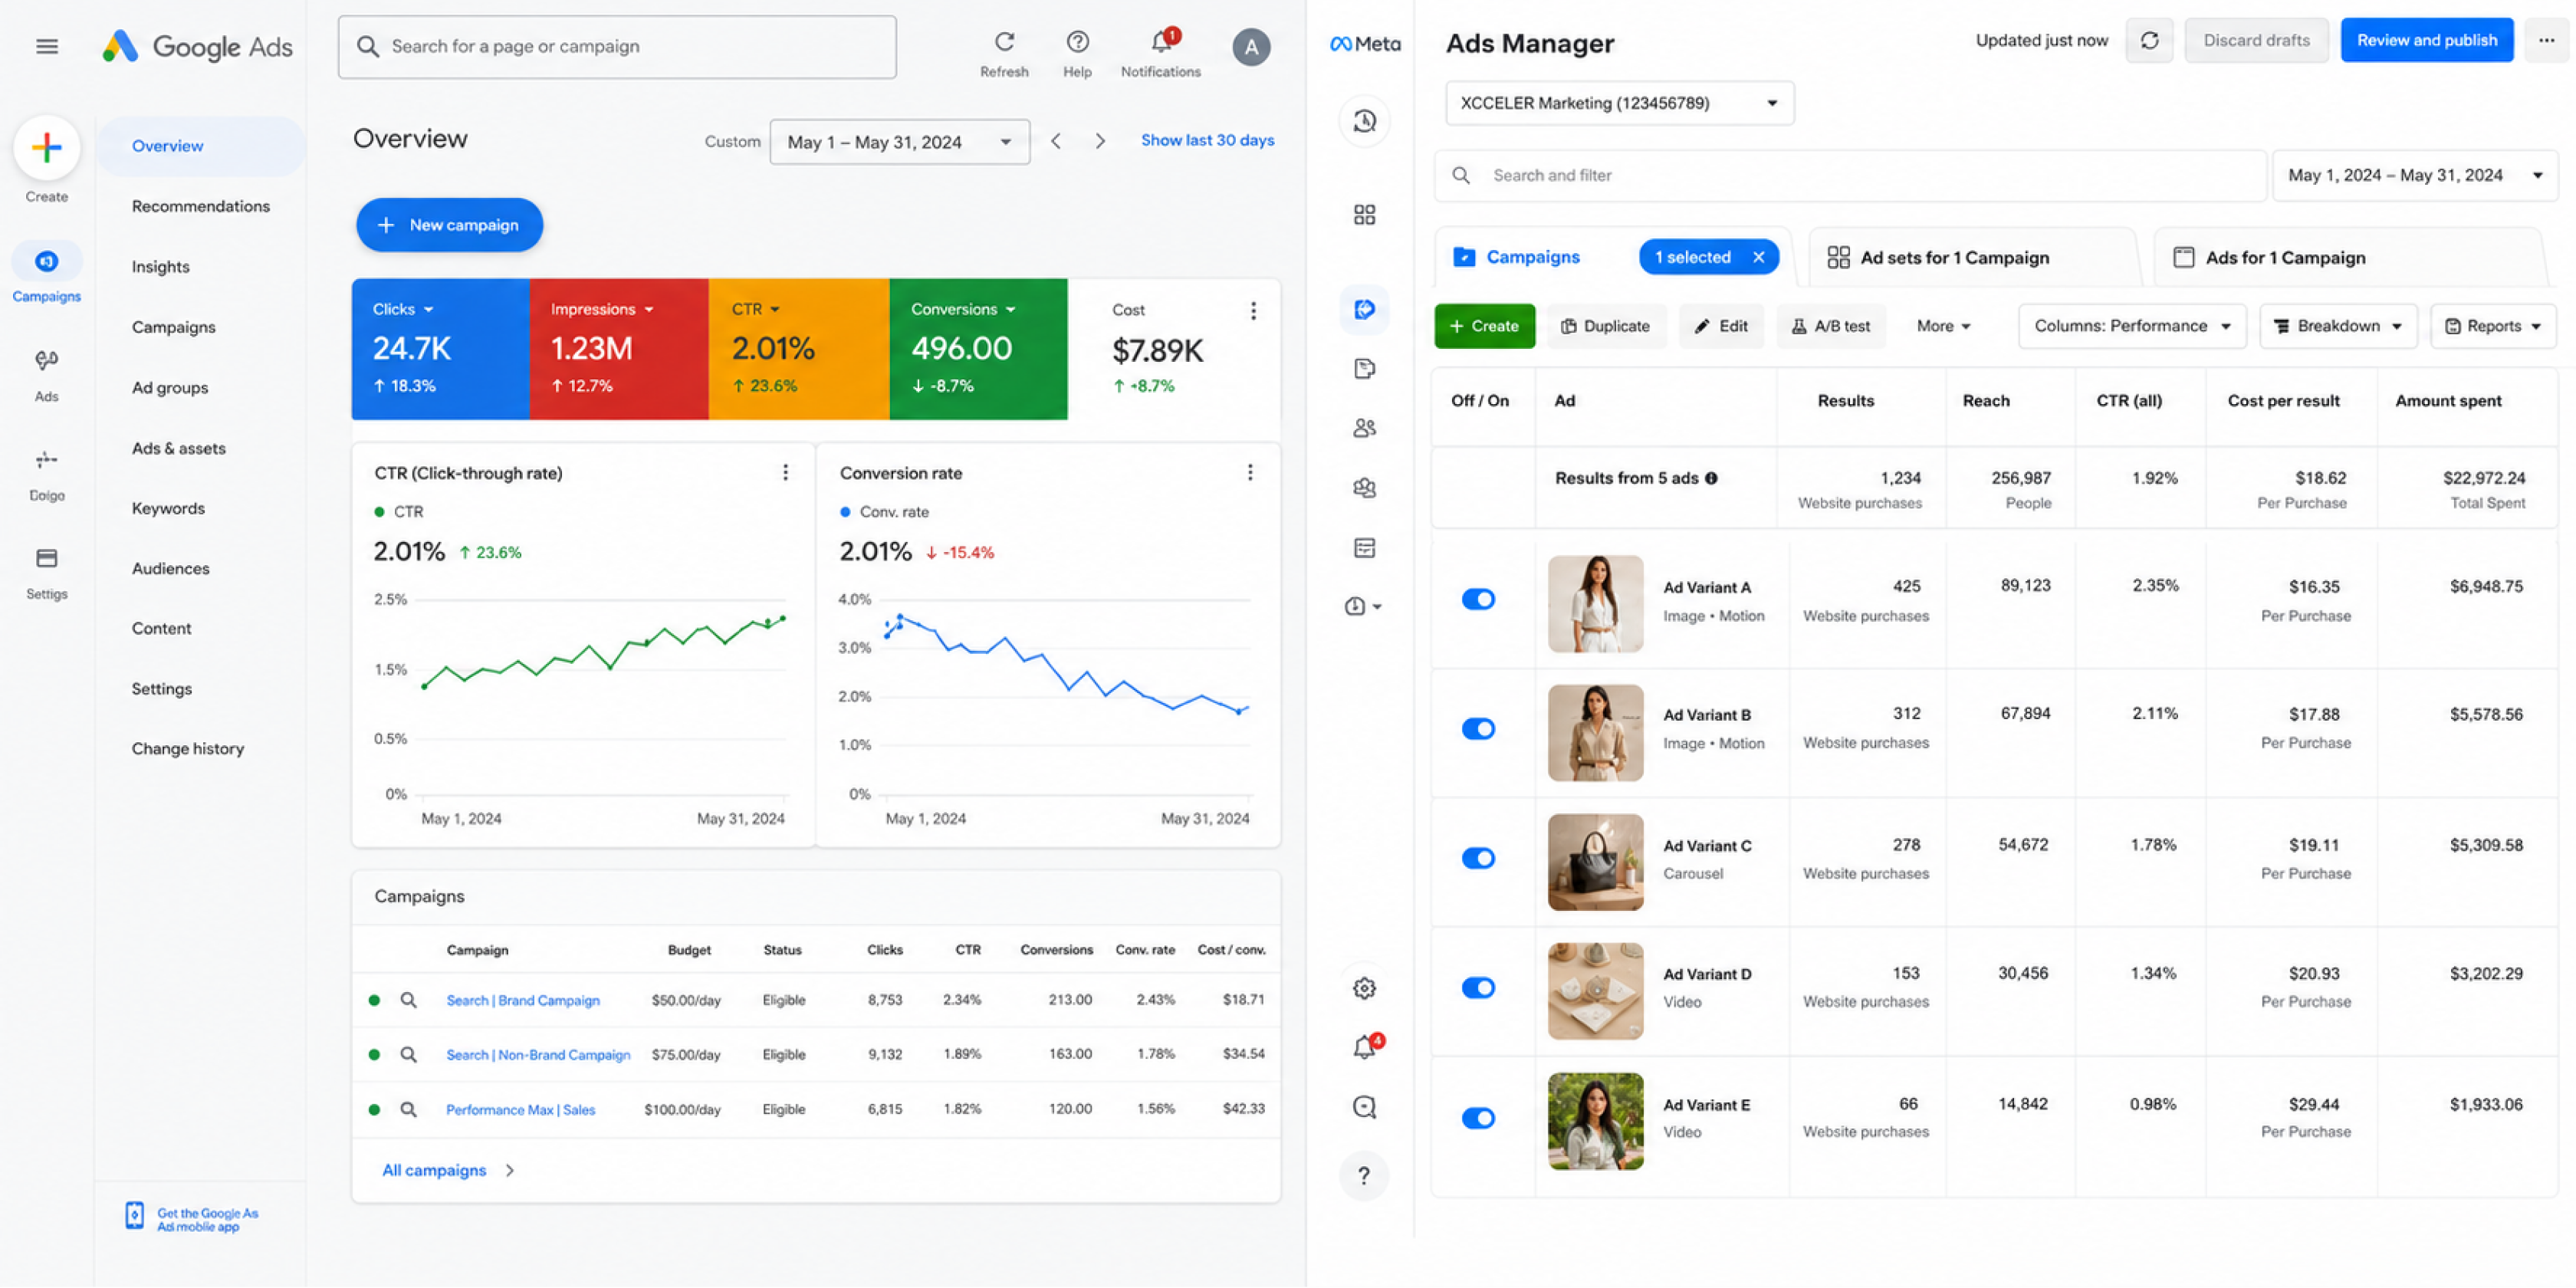Screen dimensions: 2576x1288
Task: Open the Google Ads hamburger menu
Action: pos(46,46)
